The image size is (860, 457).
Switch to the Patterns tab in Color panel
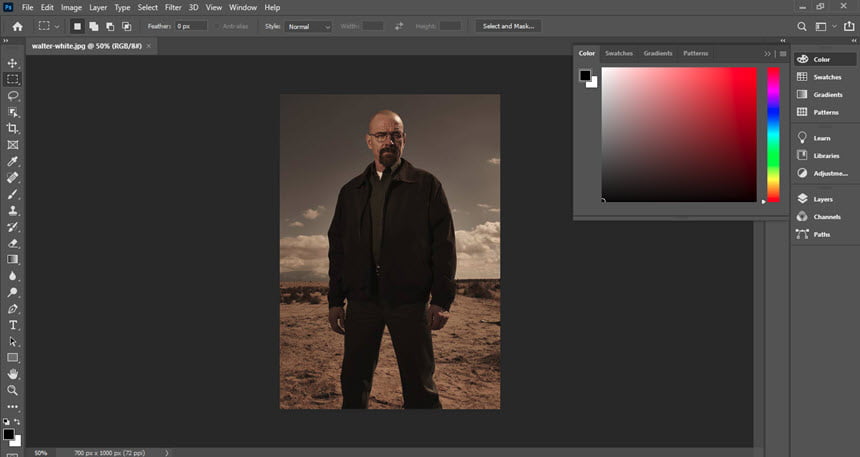click(695, 53)
